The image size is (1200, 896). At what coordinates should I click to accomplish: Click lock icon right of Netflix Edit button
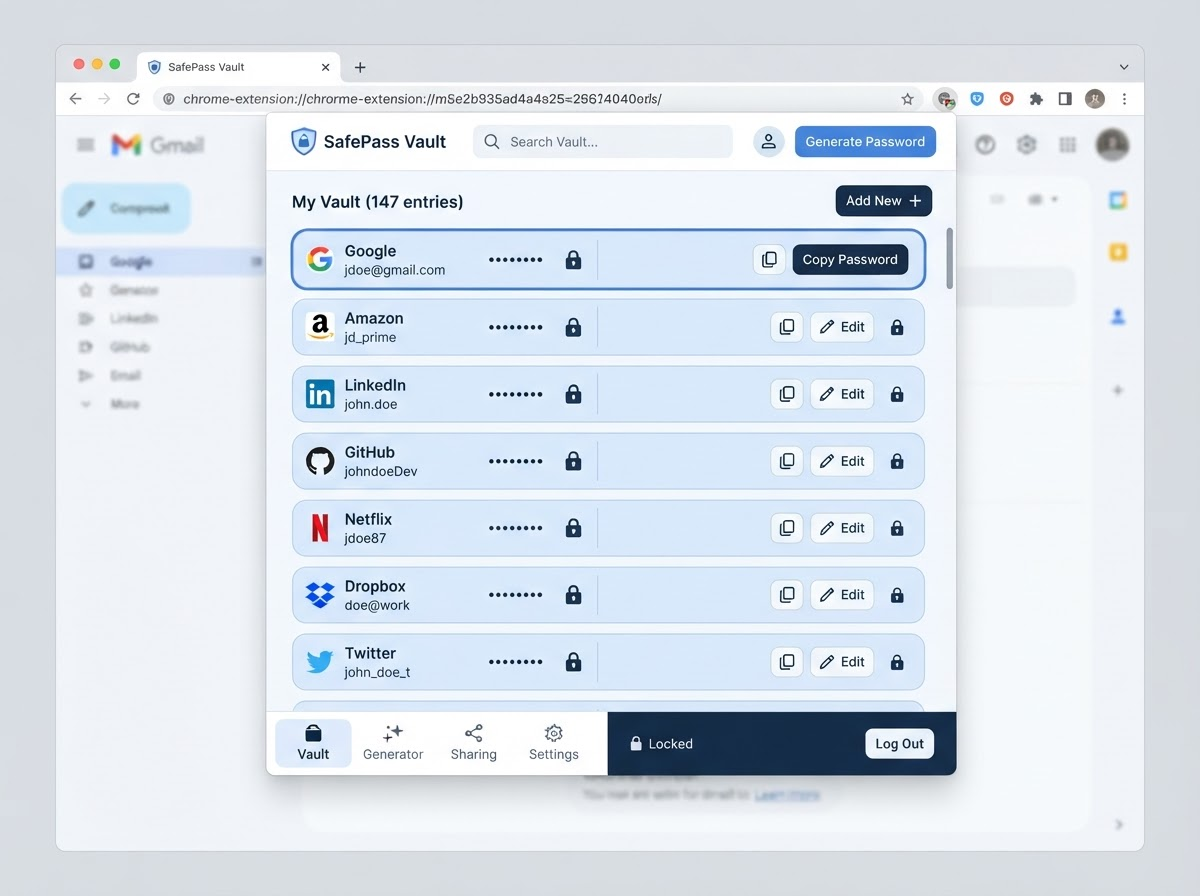897,528
